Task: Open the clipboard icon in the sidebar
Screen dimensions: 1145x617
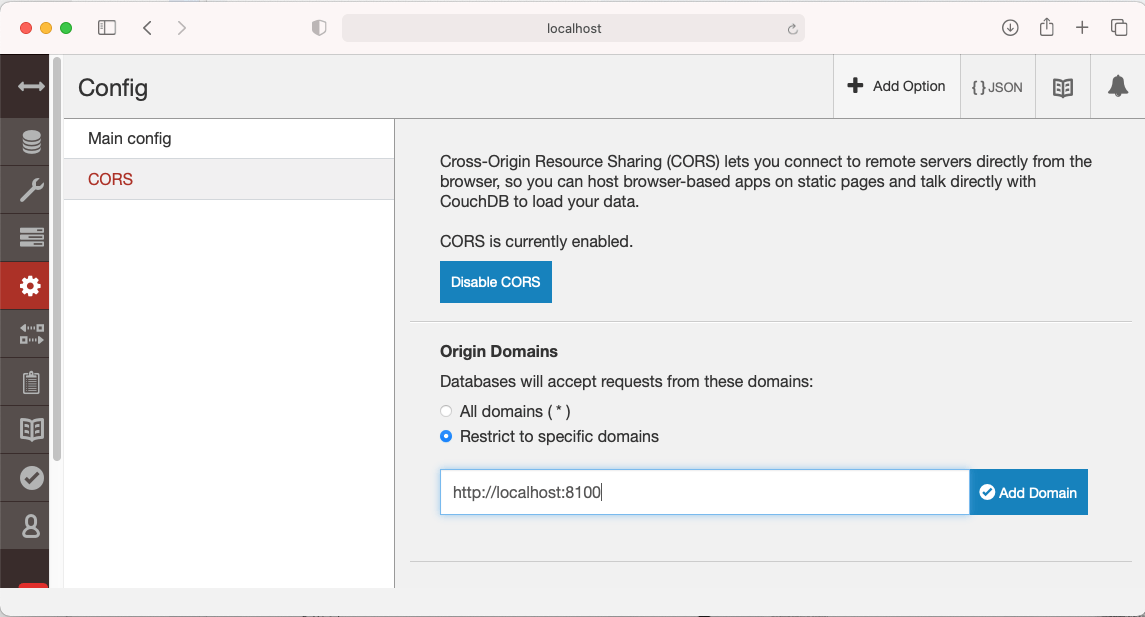Action: [31, 382]
